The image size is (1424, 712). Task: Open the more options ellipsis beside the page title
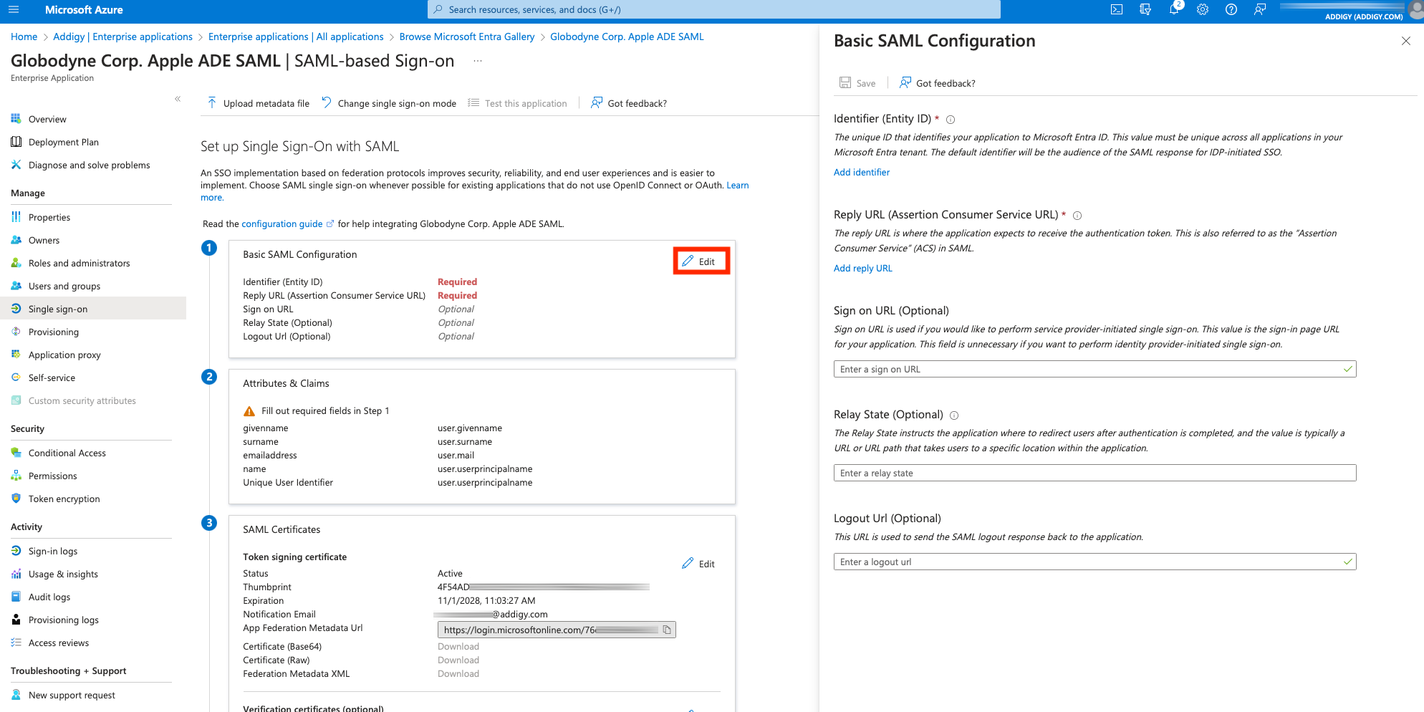click(x=478, y=61)
